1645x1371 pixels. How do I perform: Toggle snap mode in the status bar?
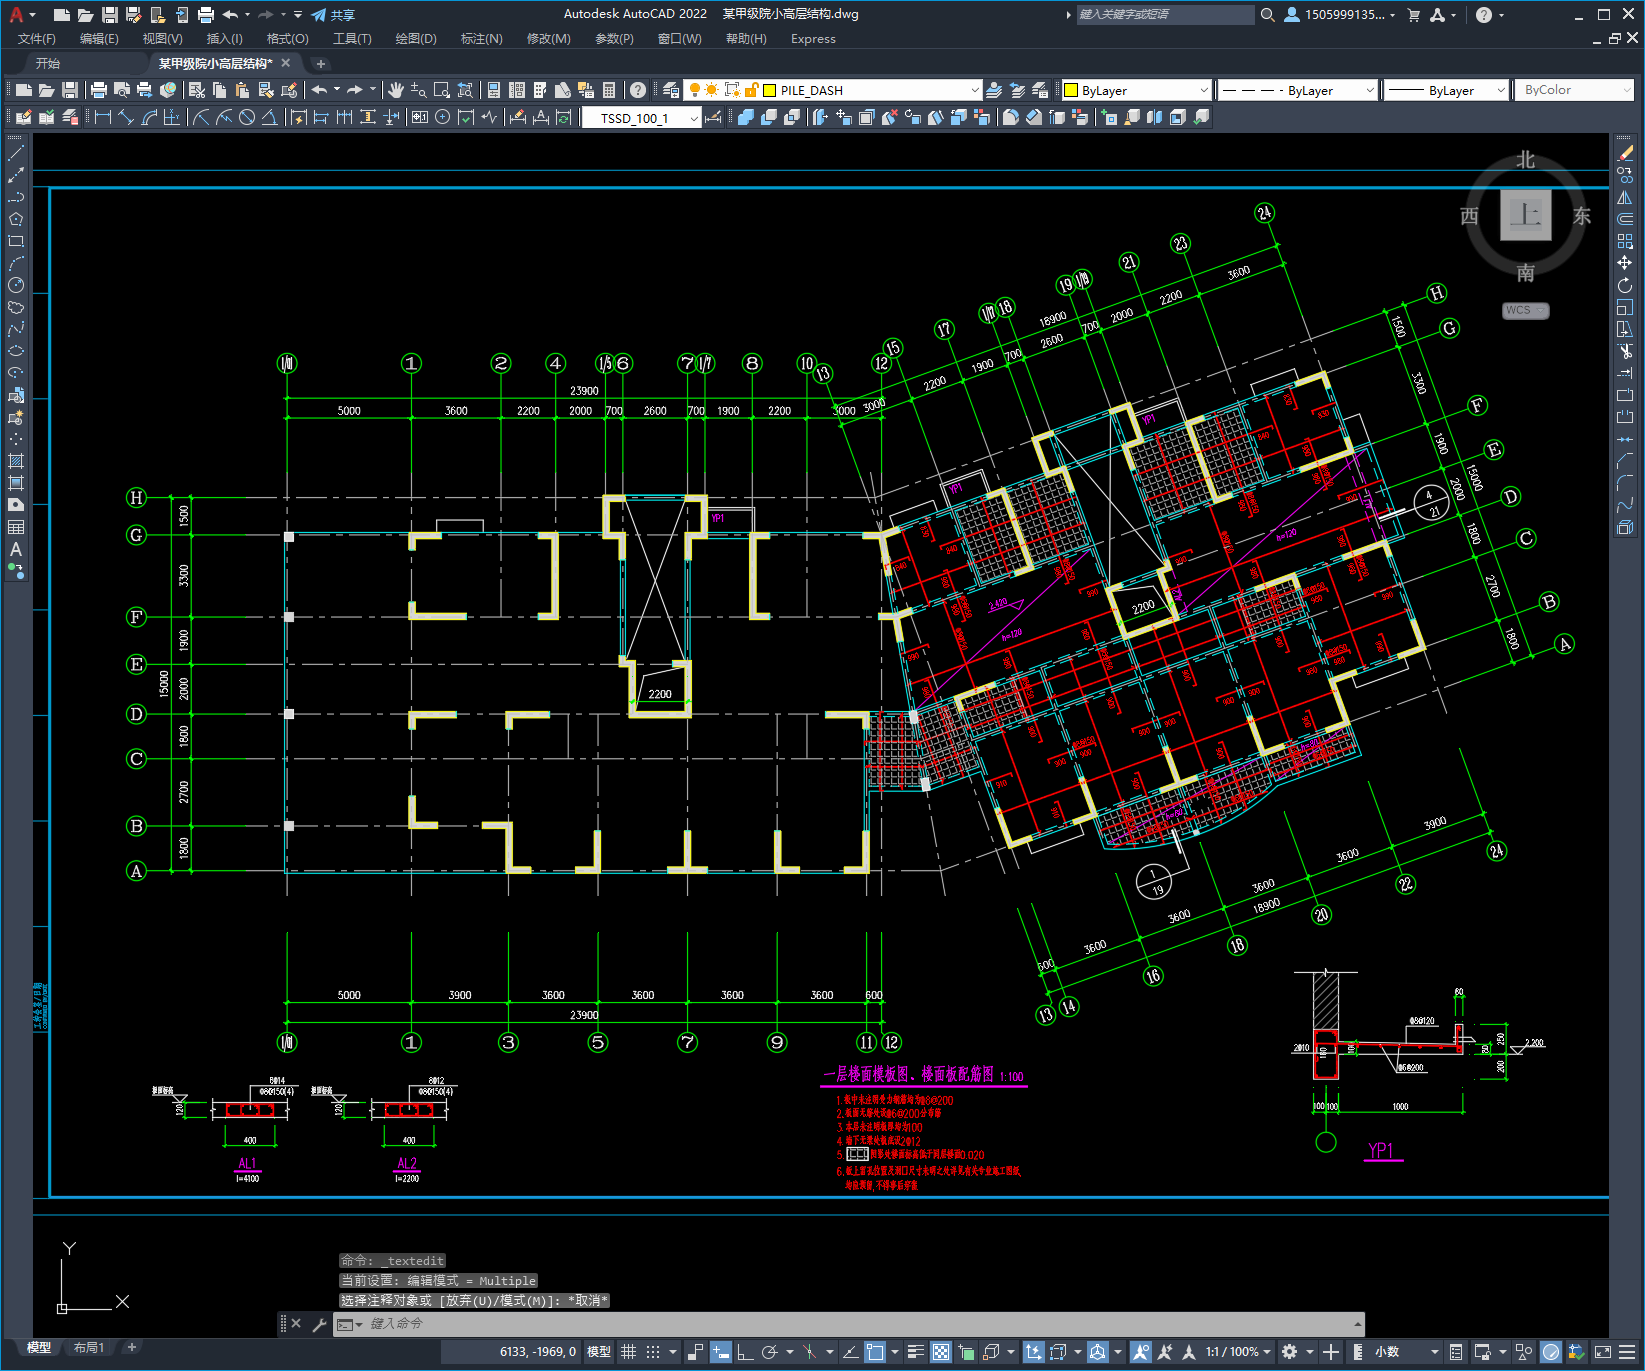(x=653, y=1352)
